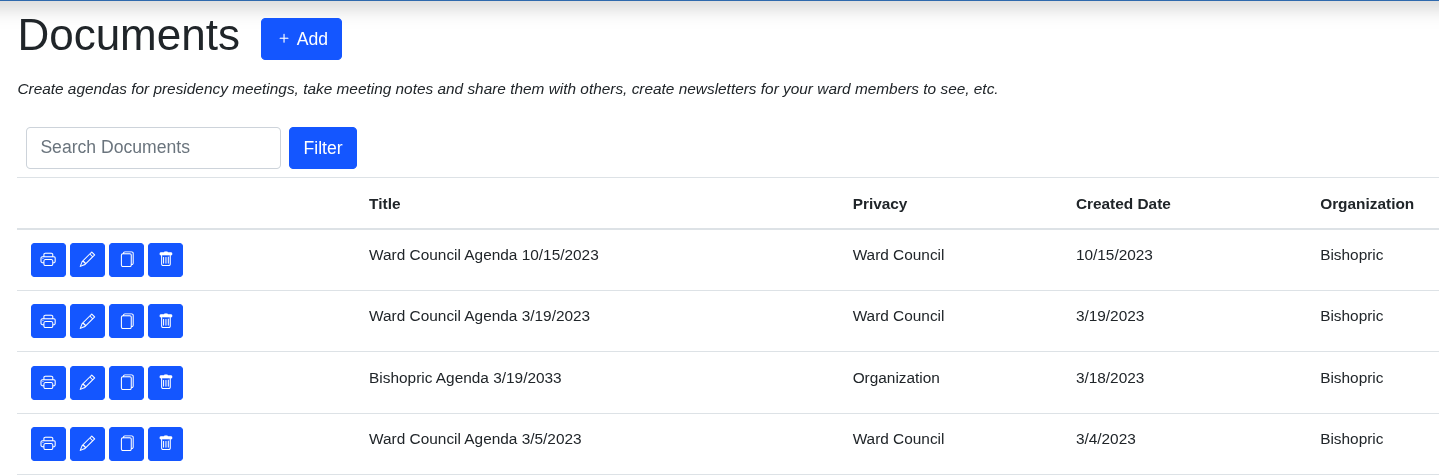
Task: Edit the Ward Council Agenda 3/5/2023 document
Action: pyautogui.click(x=87, y=444)
